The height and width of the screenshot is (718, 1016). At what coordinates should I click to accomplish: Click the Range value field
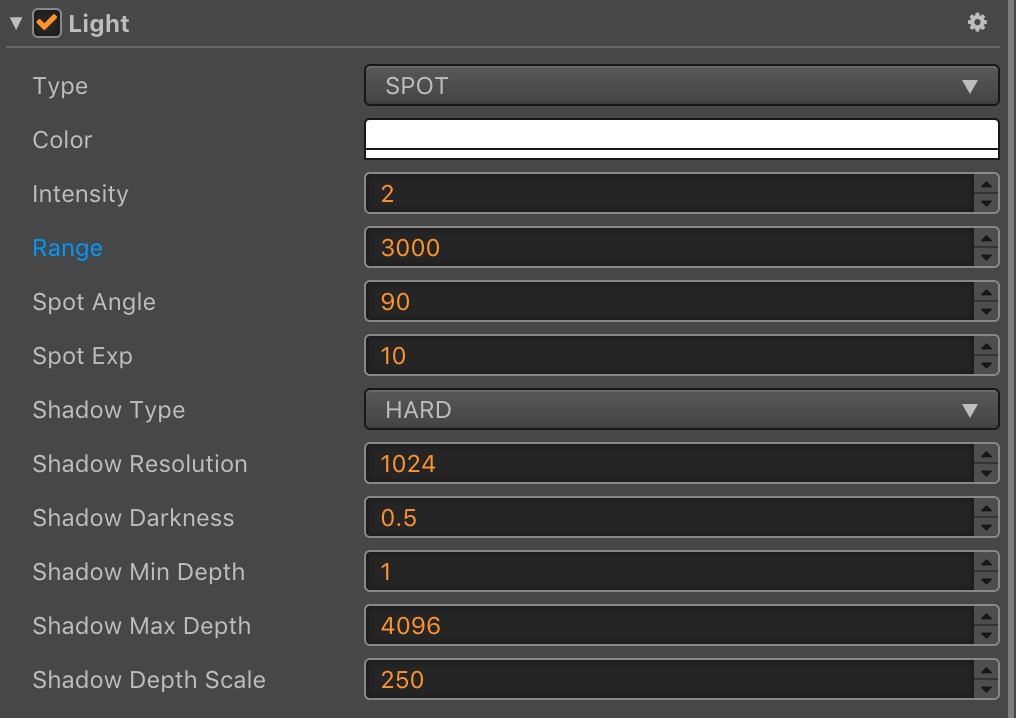click(669, 247)
